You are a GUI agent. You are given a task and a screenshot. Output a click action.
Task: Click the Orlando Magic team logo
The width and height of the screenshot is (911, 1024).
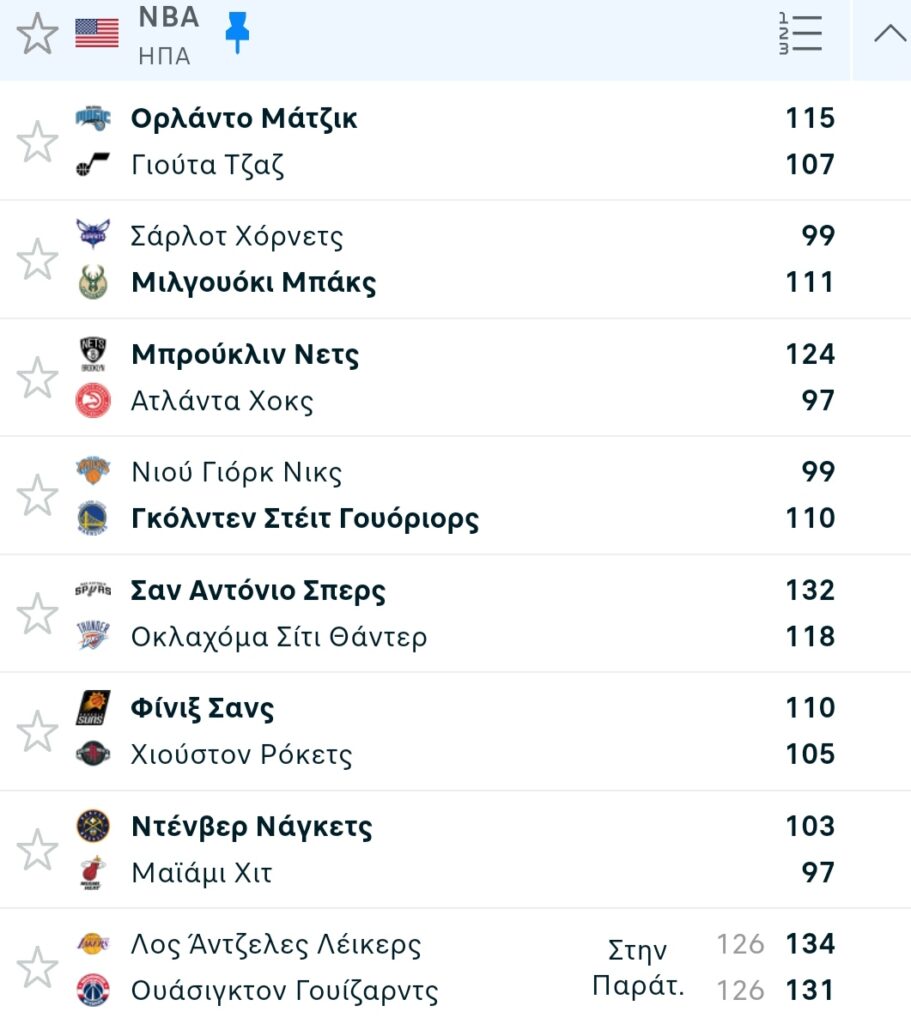[93, 118]
